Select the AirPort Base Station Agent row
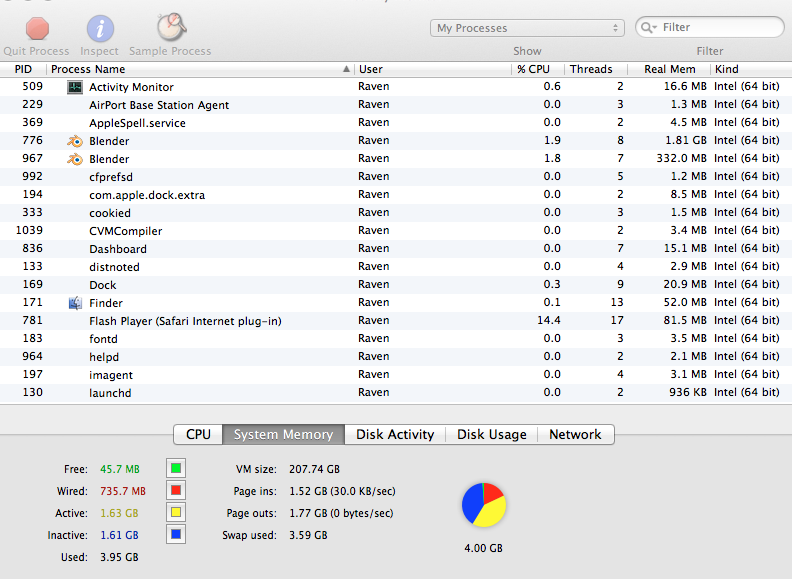This screenshot has width=792, height=579. tap(396, 105)
